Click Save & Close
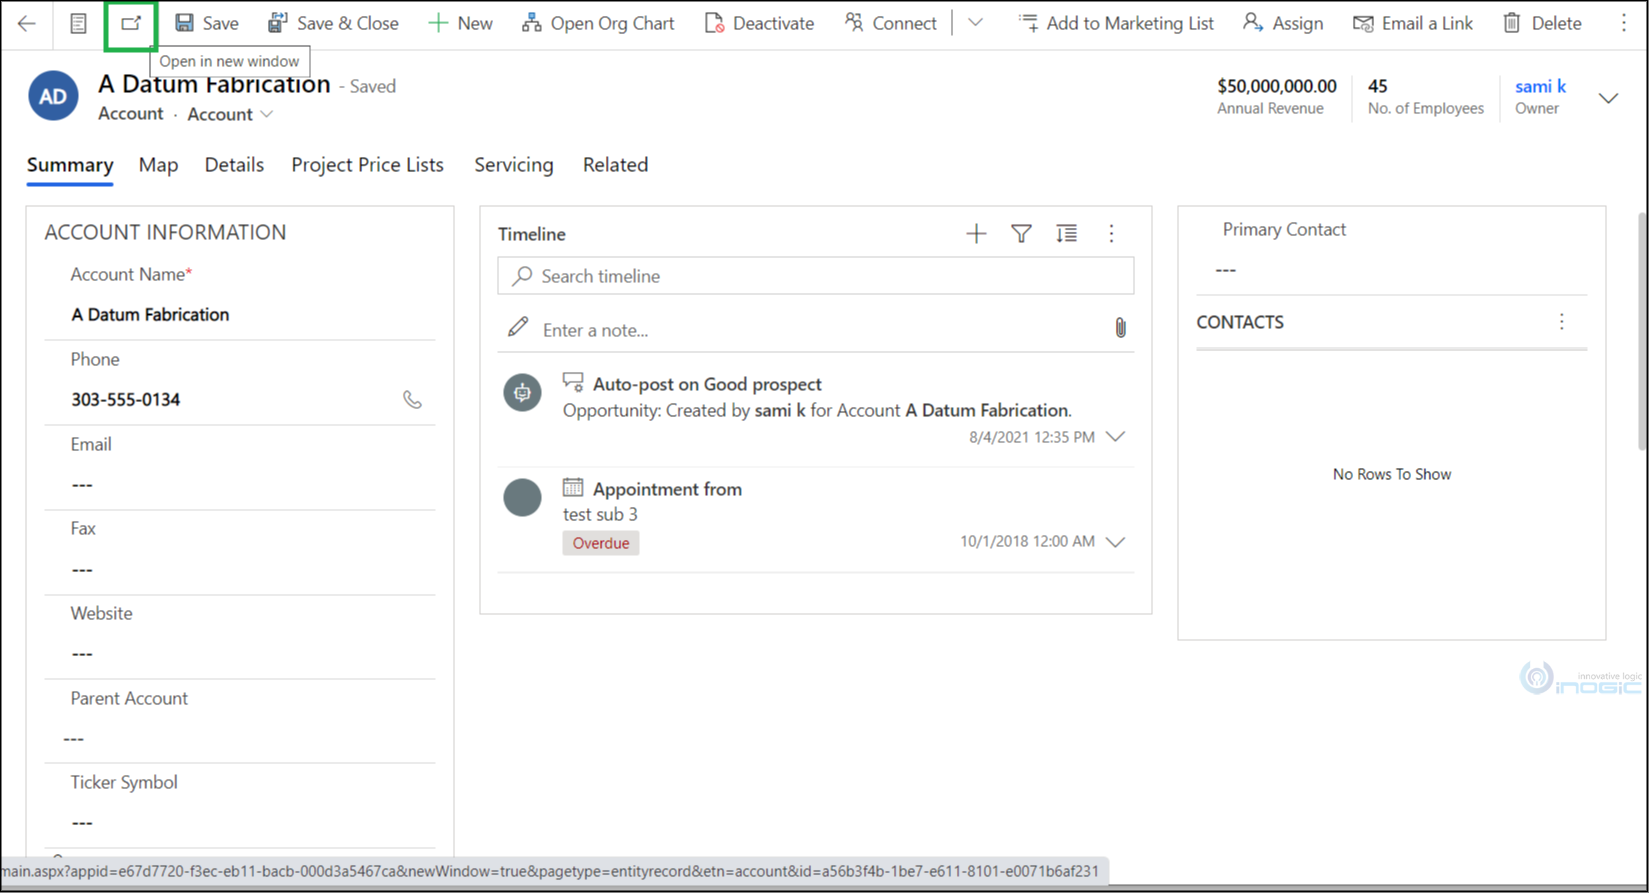 [333, 23]
